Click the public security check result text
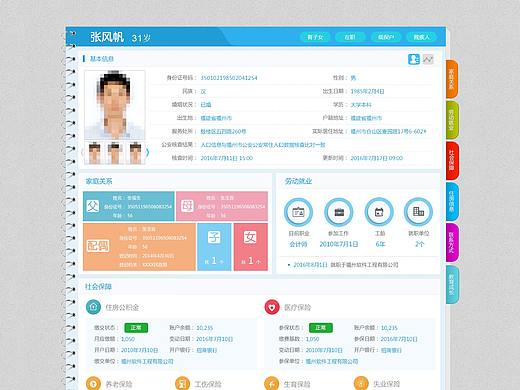520x390 pixels. pyautogui.click(x=263, y=145)
